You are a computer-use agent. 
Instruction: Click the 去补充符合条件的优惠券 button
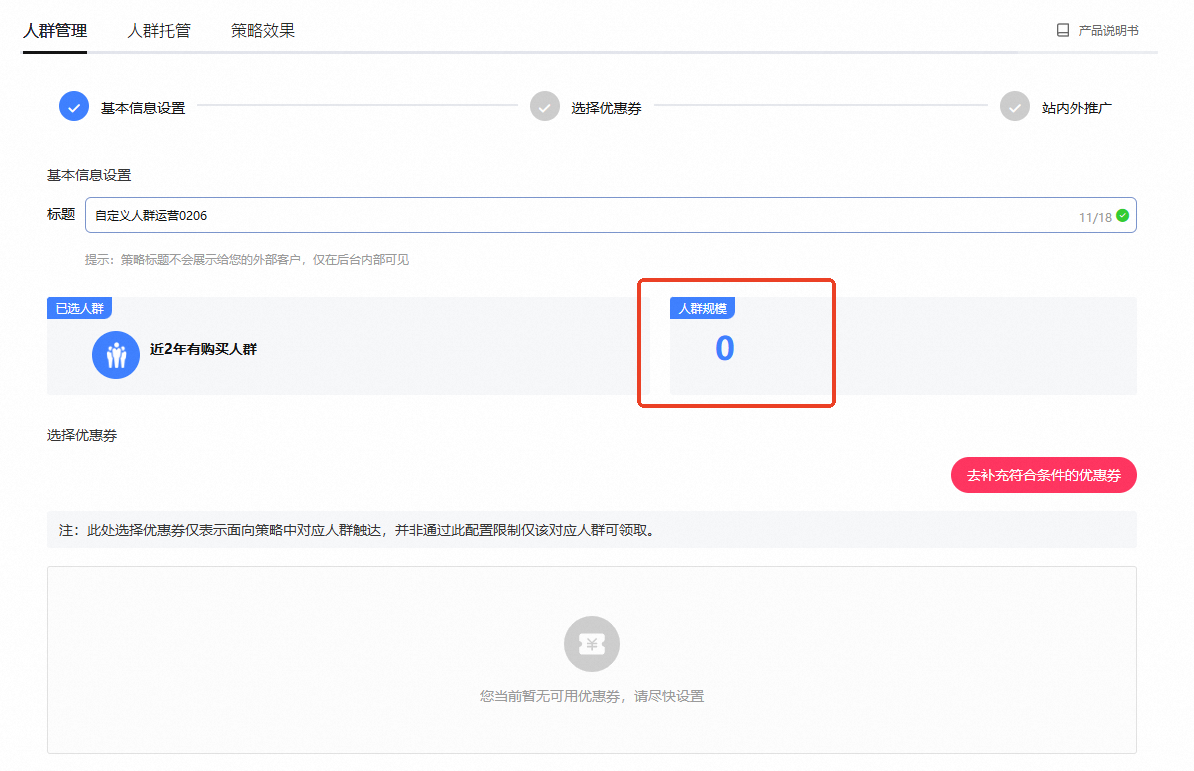pyautogui.click(x=1043, y=475)
